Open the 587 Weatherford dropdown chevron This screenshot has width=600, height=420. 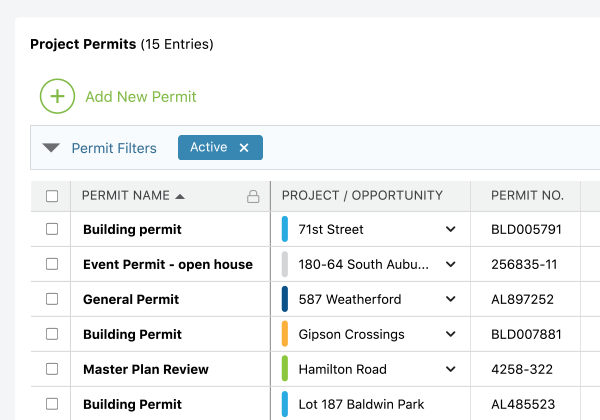click(451, 299)
